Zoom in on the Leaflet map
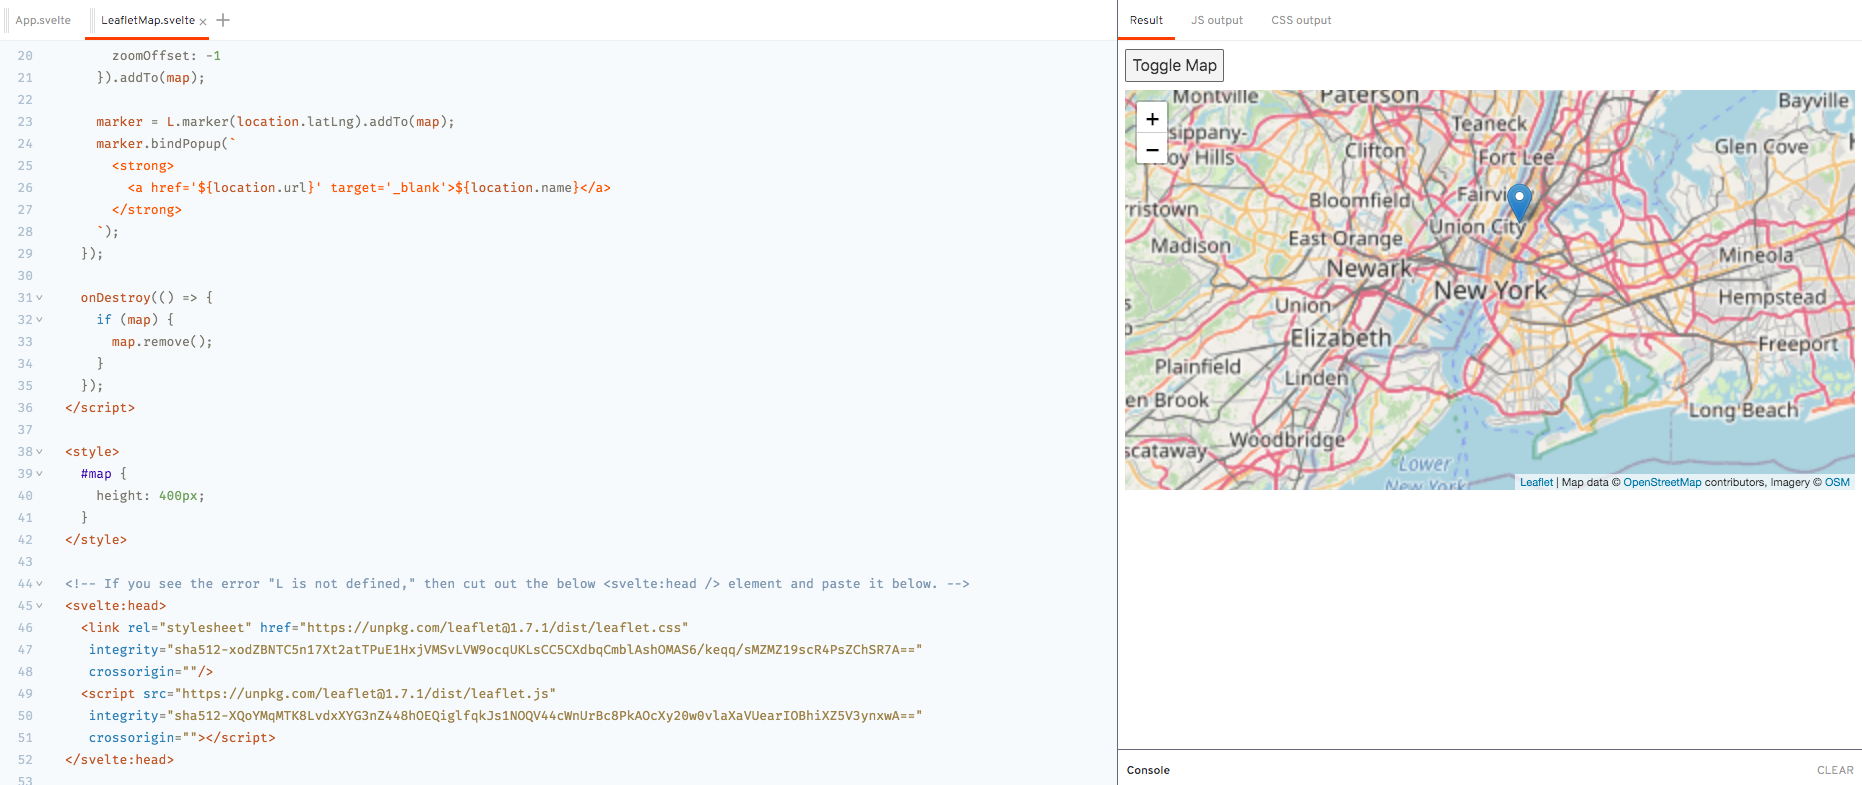The height and width of the screenshot is (785, 1862). (x=1152, y=118)
